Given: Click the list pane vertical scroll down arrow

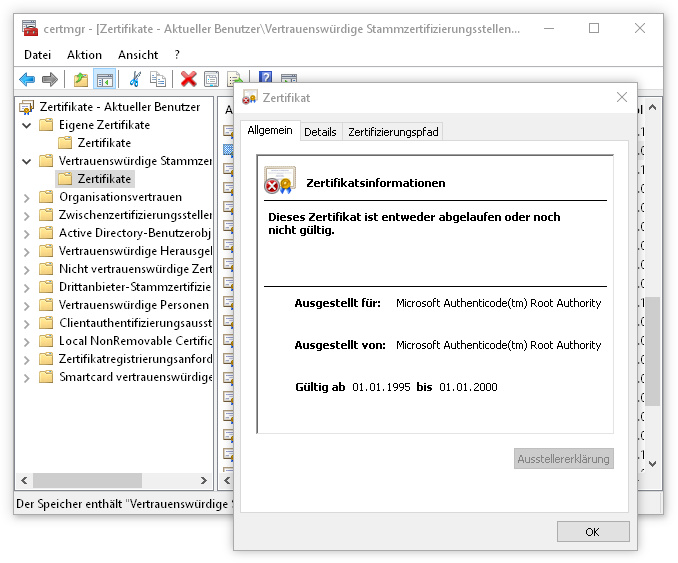Looking at the screenshot, I should tap(652, 464).
